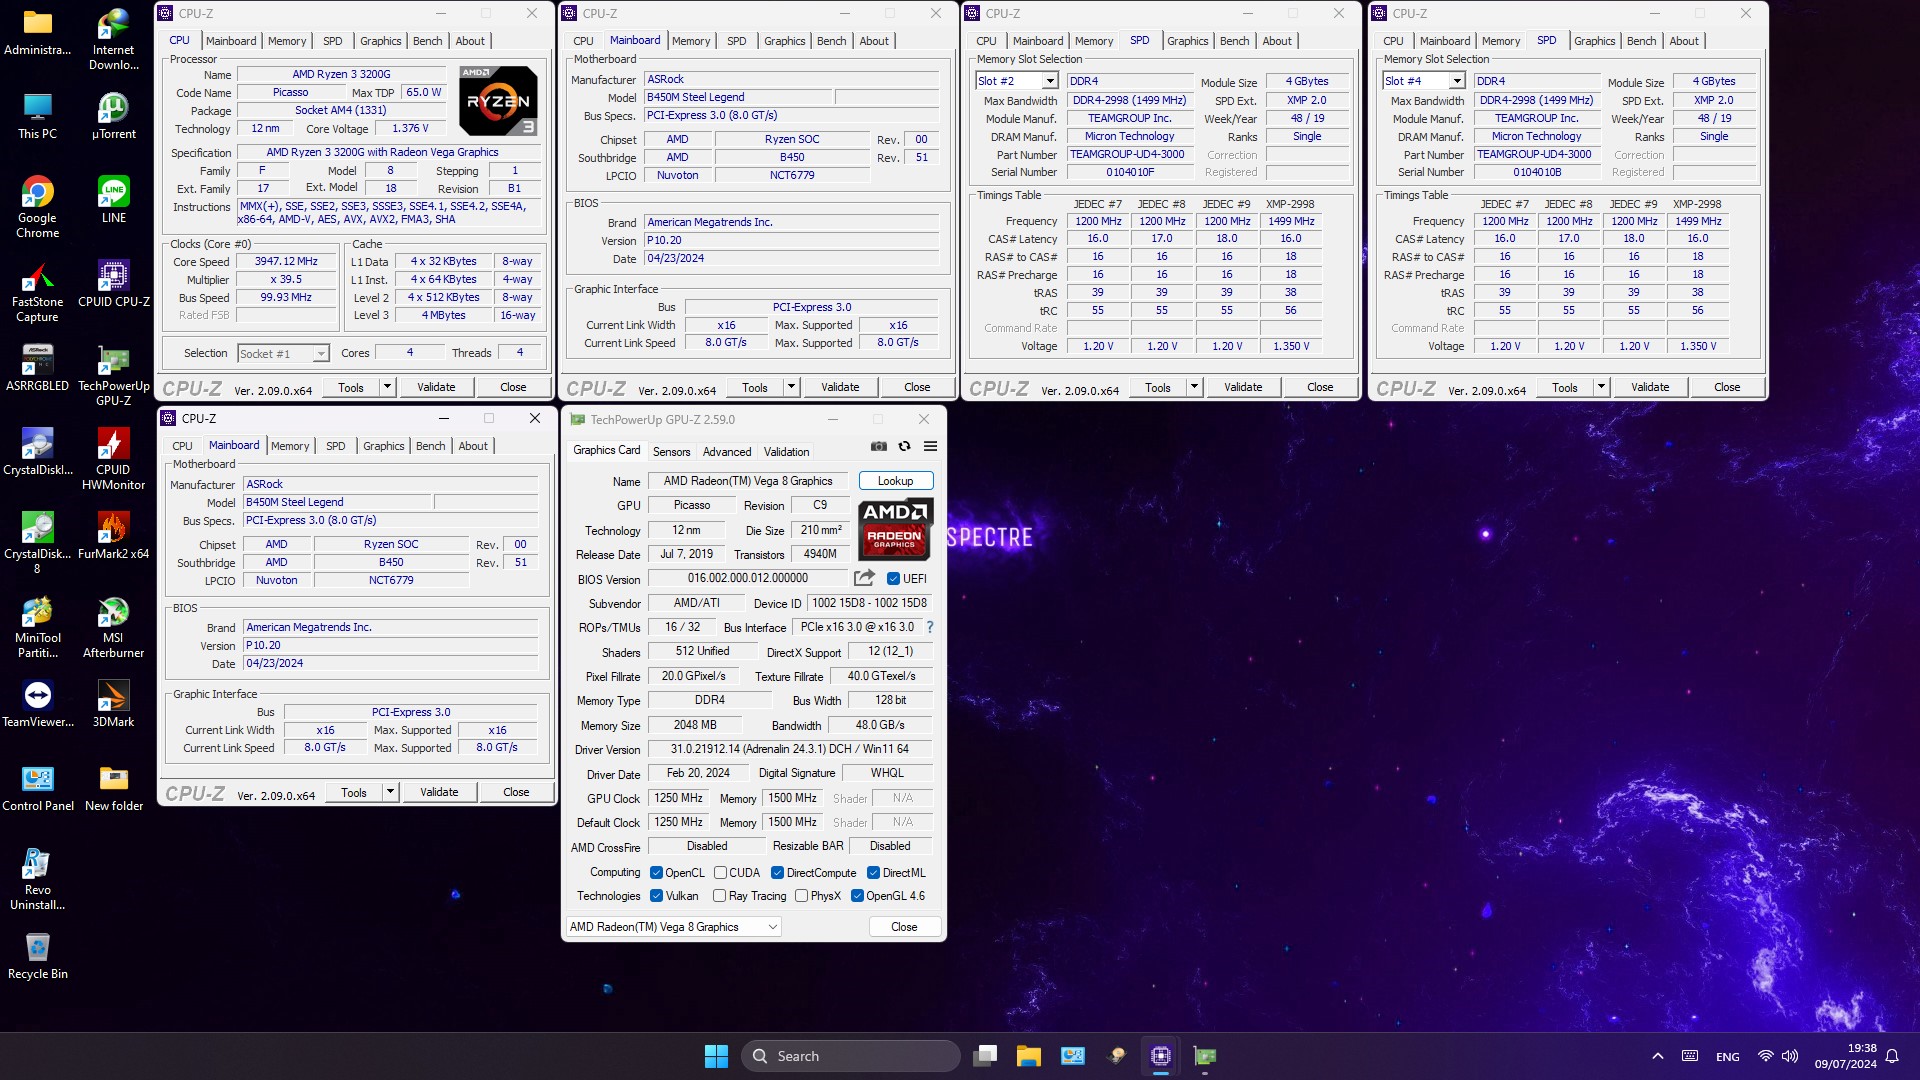Screen dimensions: 1920x1080
Task: Launch TechPowerUp GPU-Z desktop shortcut
Action: coord(113,375)
